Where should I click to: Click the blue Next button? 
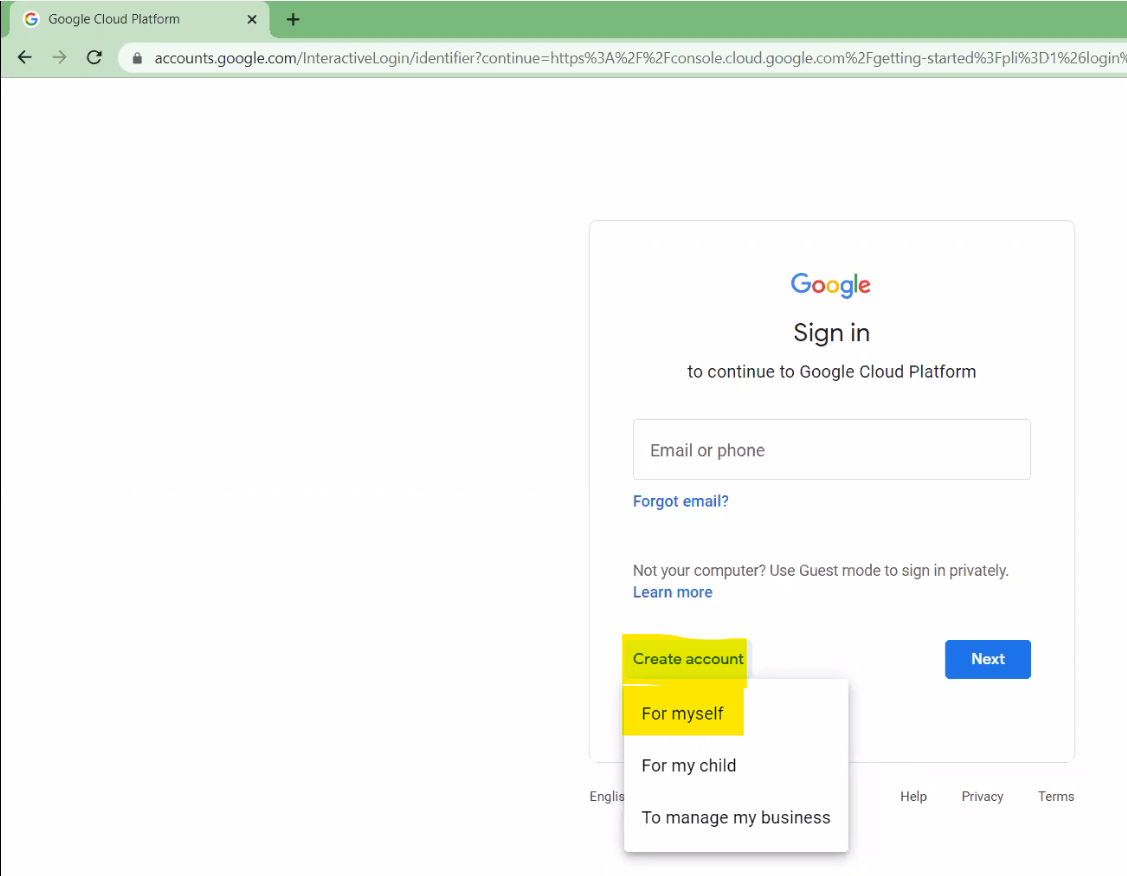tap(988, 659)
